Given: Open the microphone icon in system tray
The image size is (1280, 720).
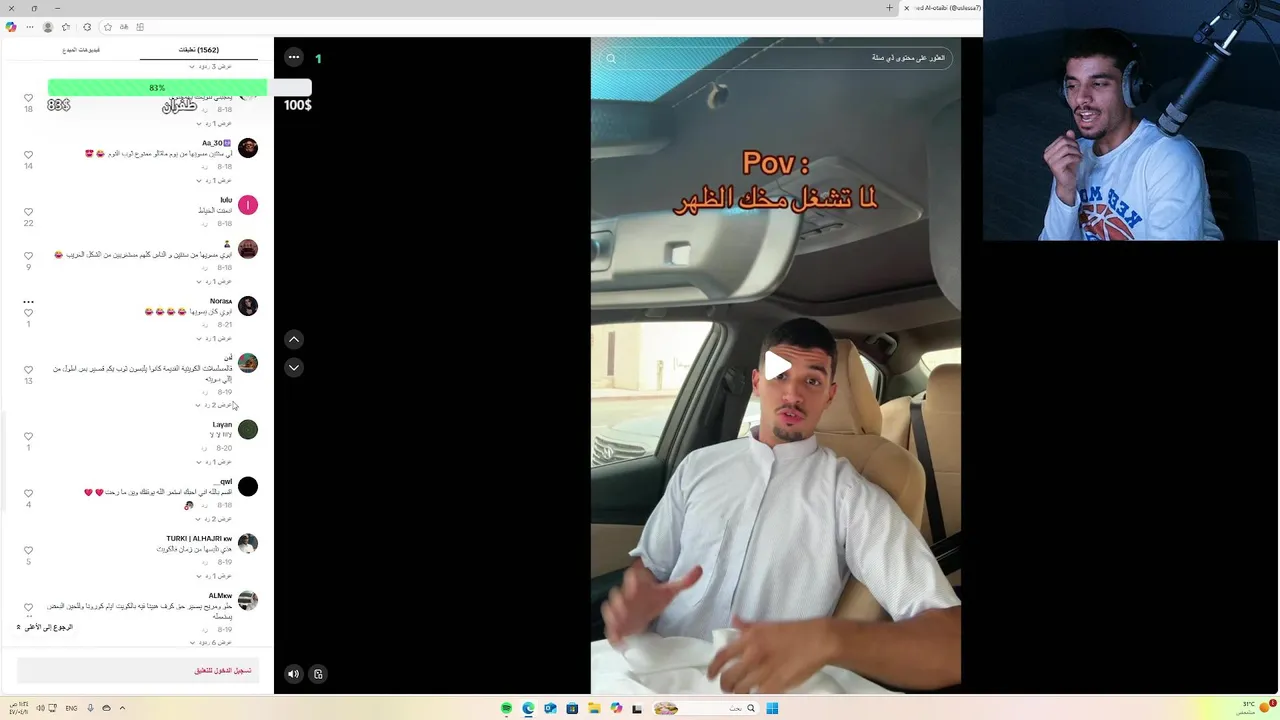Looking at the screenshot, I should pos(90,708).
